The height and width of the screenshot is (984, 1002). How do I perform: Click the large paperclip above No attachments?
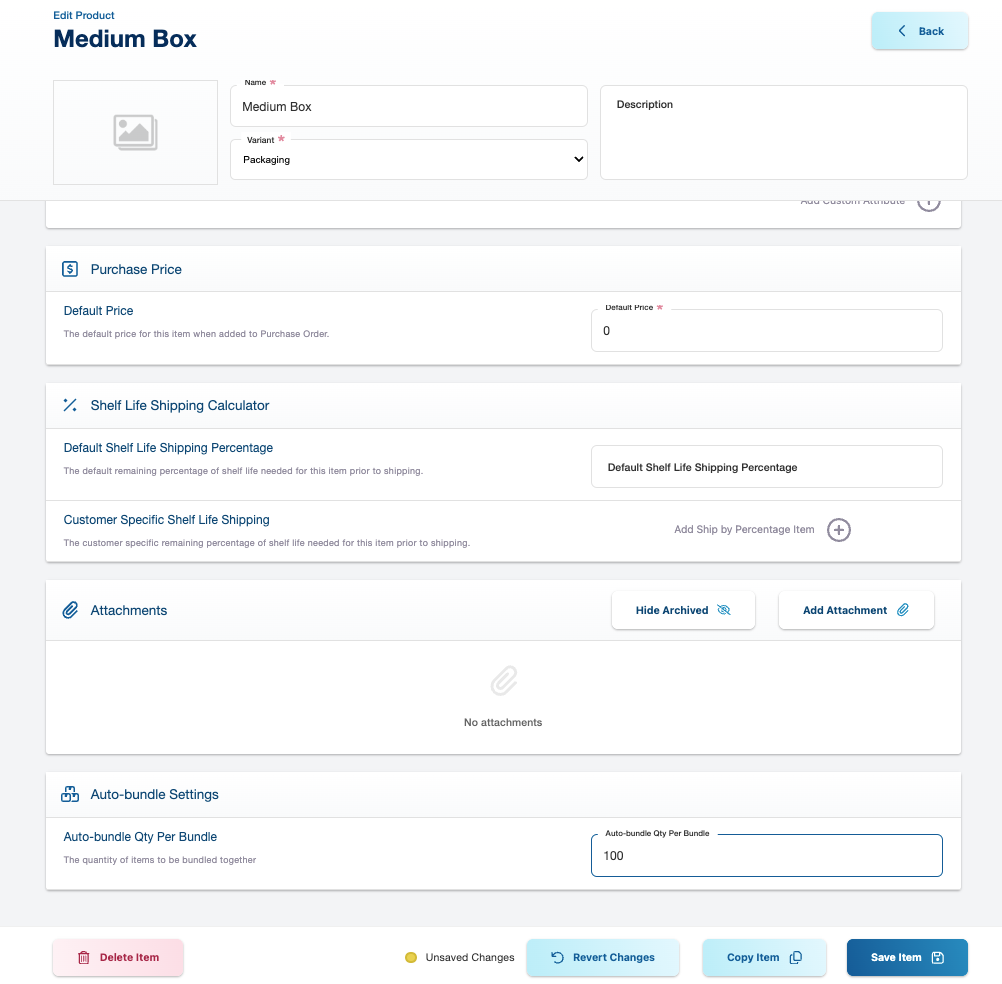503,682
